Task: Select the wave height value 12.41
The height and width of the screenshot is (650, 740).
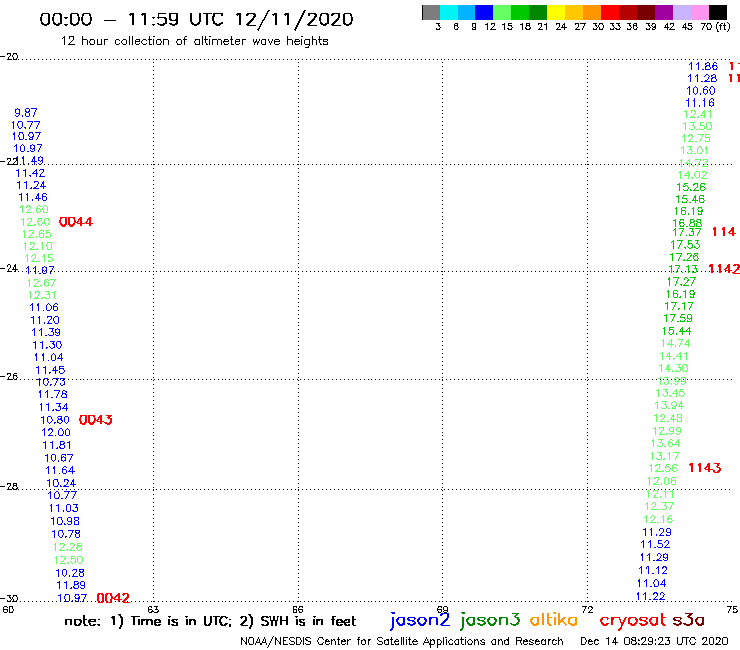Action: click(x=698, y=114)
